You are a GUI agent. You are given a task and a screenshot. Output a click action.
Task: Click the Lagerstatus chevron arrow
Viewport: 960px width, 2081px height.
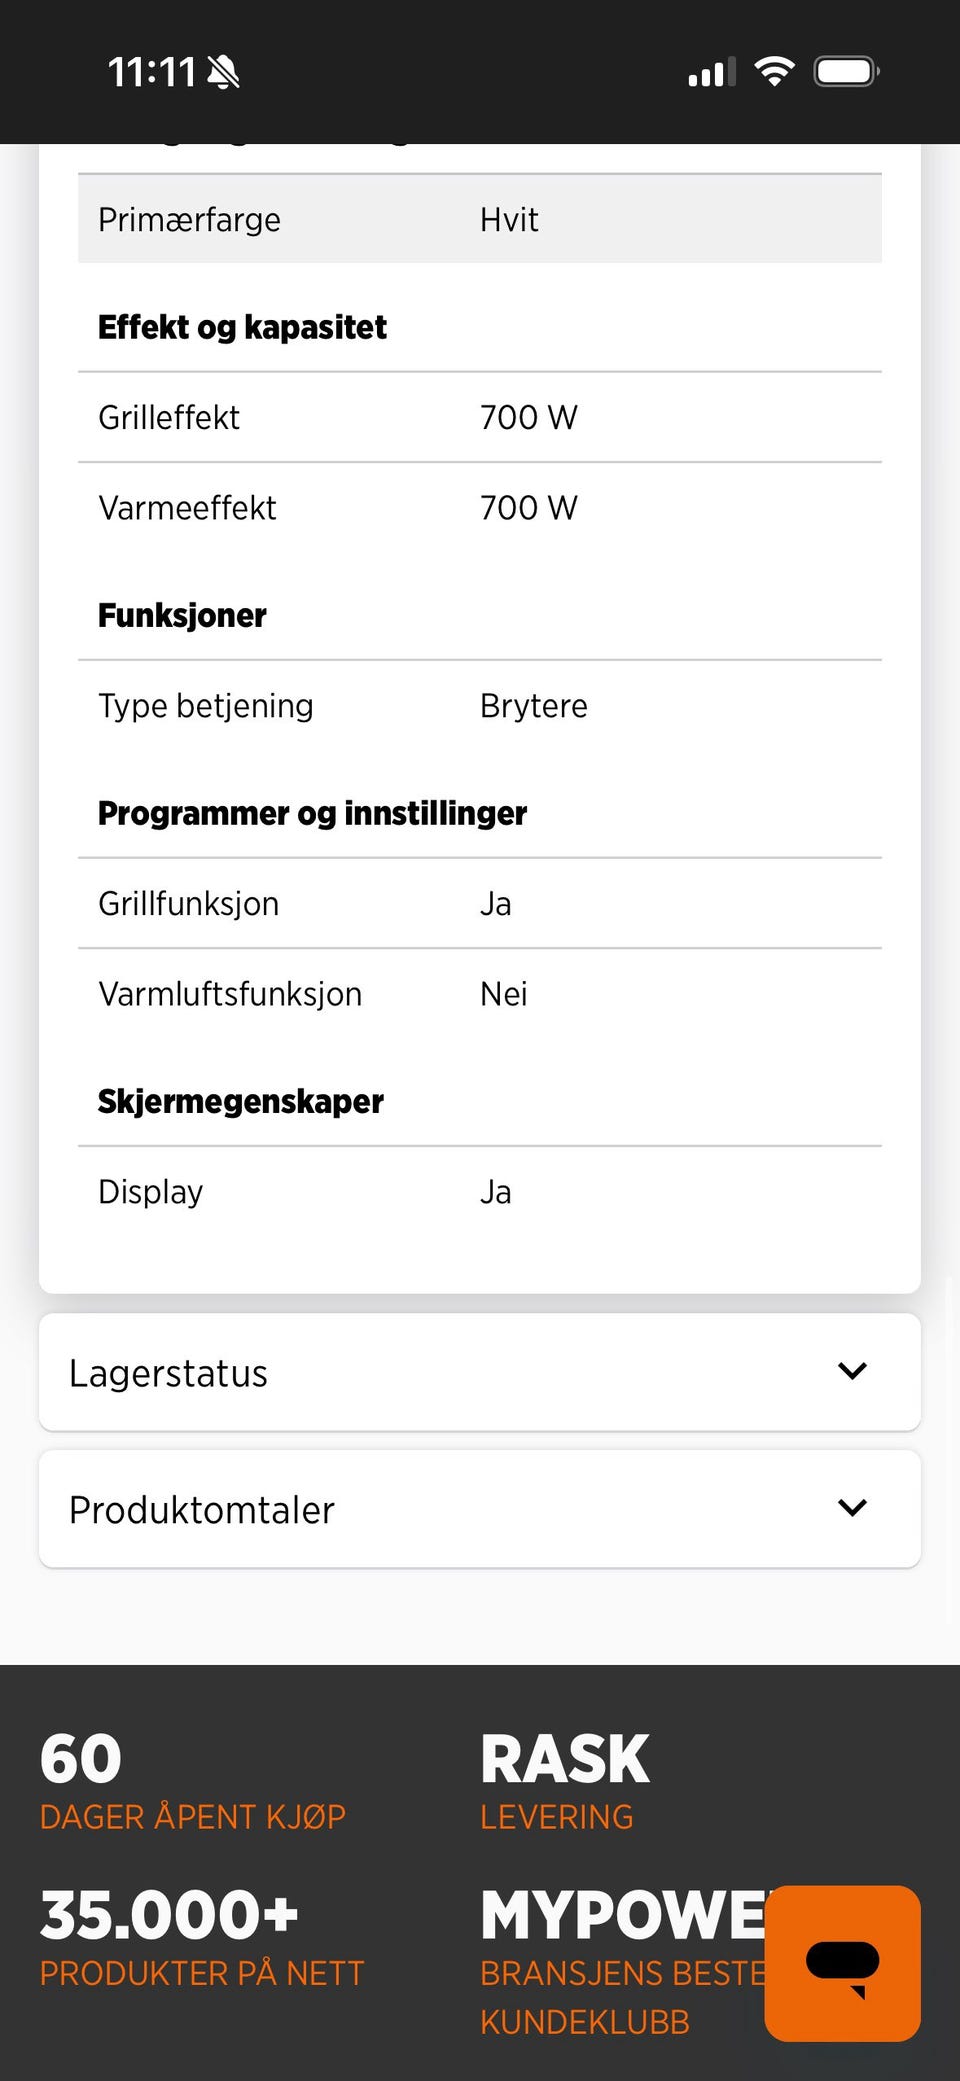pyautogui.click(x=852, y=1371)
